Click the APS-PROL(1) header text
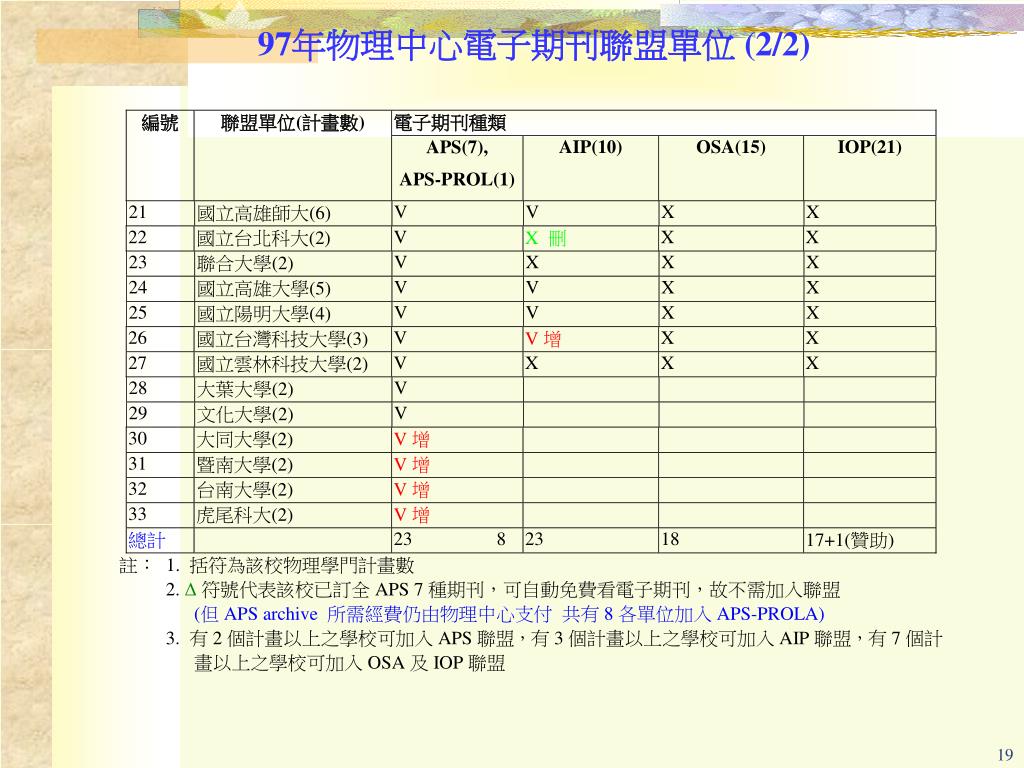This screenshot has width=1024, height=768. [457, 179]
